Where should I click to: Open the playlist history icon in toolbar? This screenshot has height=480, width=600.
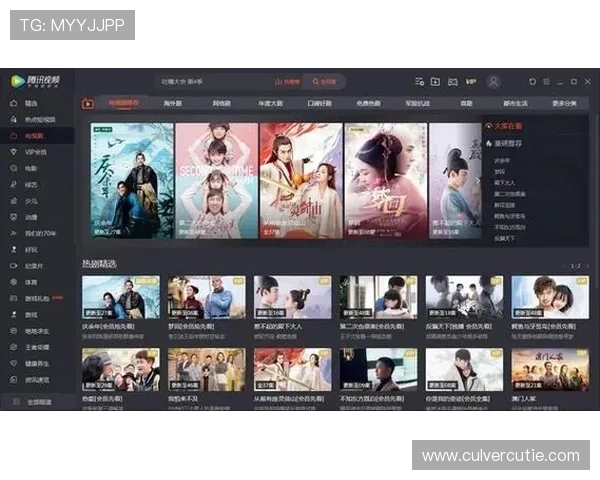(x=419, y=82)
